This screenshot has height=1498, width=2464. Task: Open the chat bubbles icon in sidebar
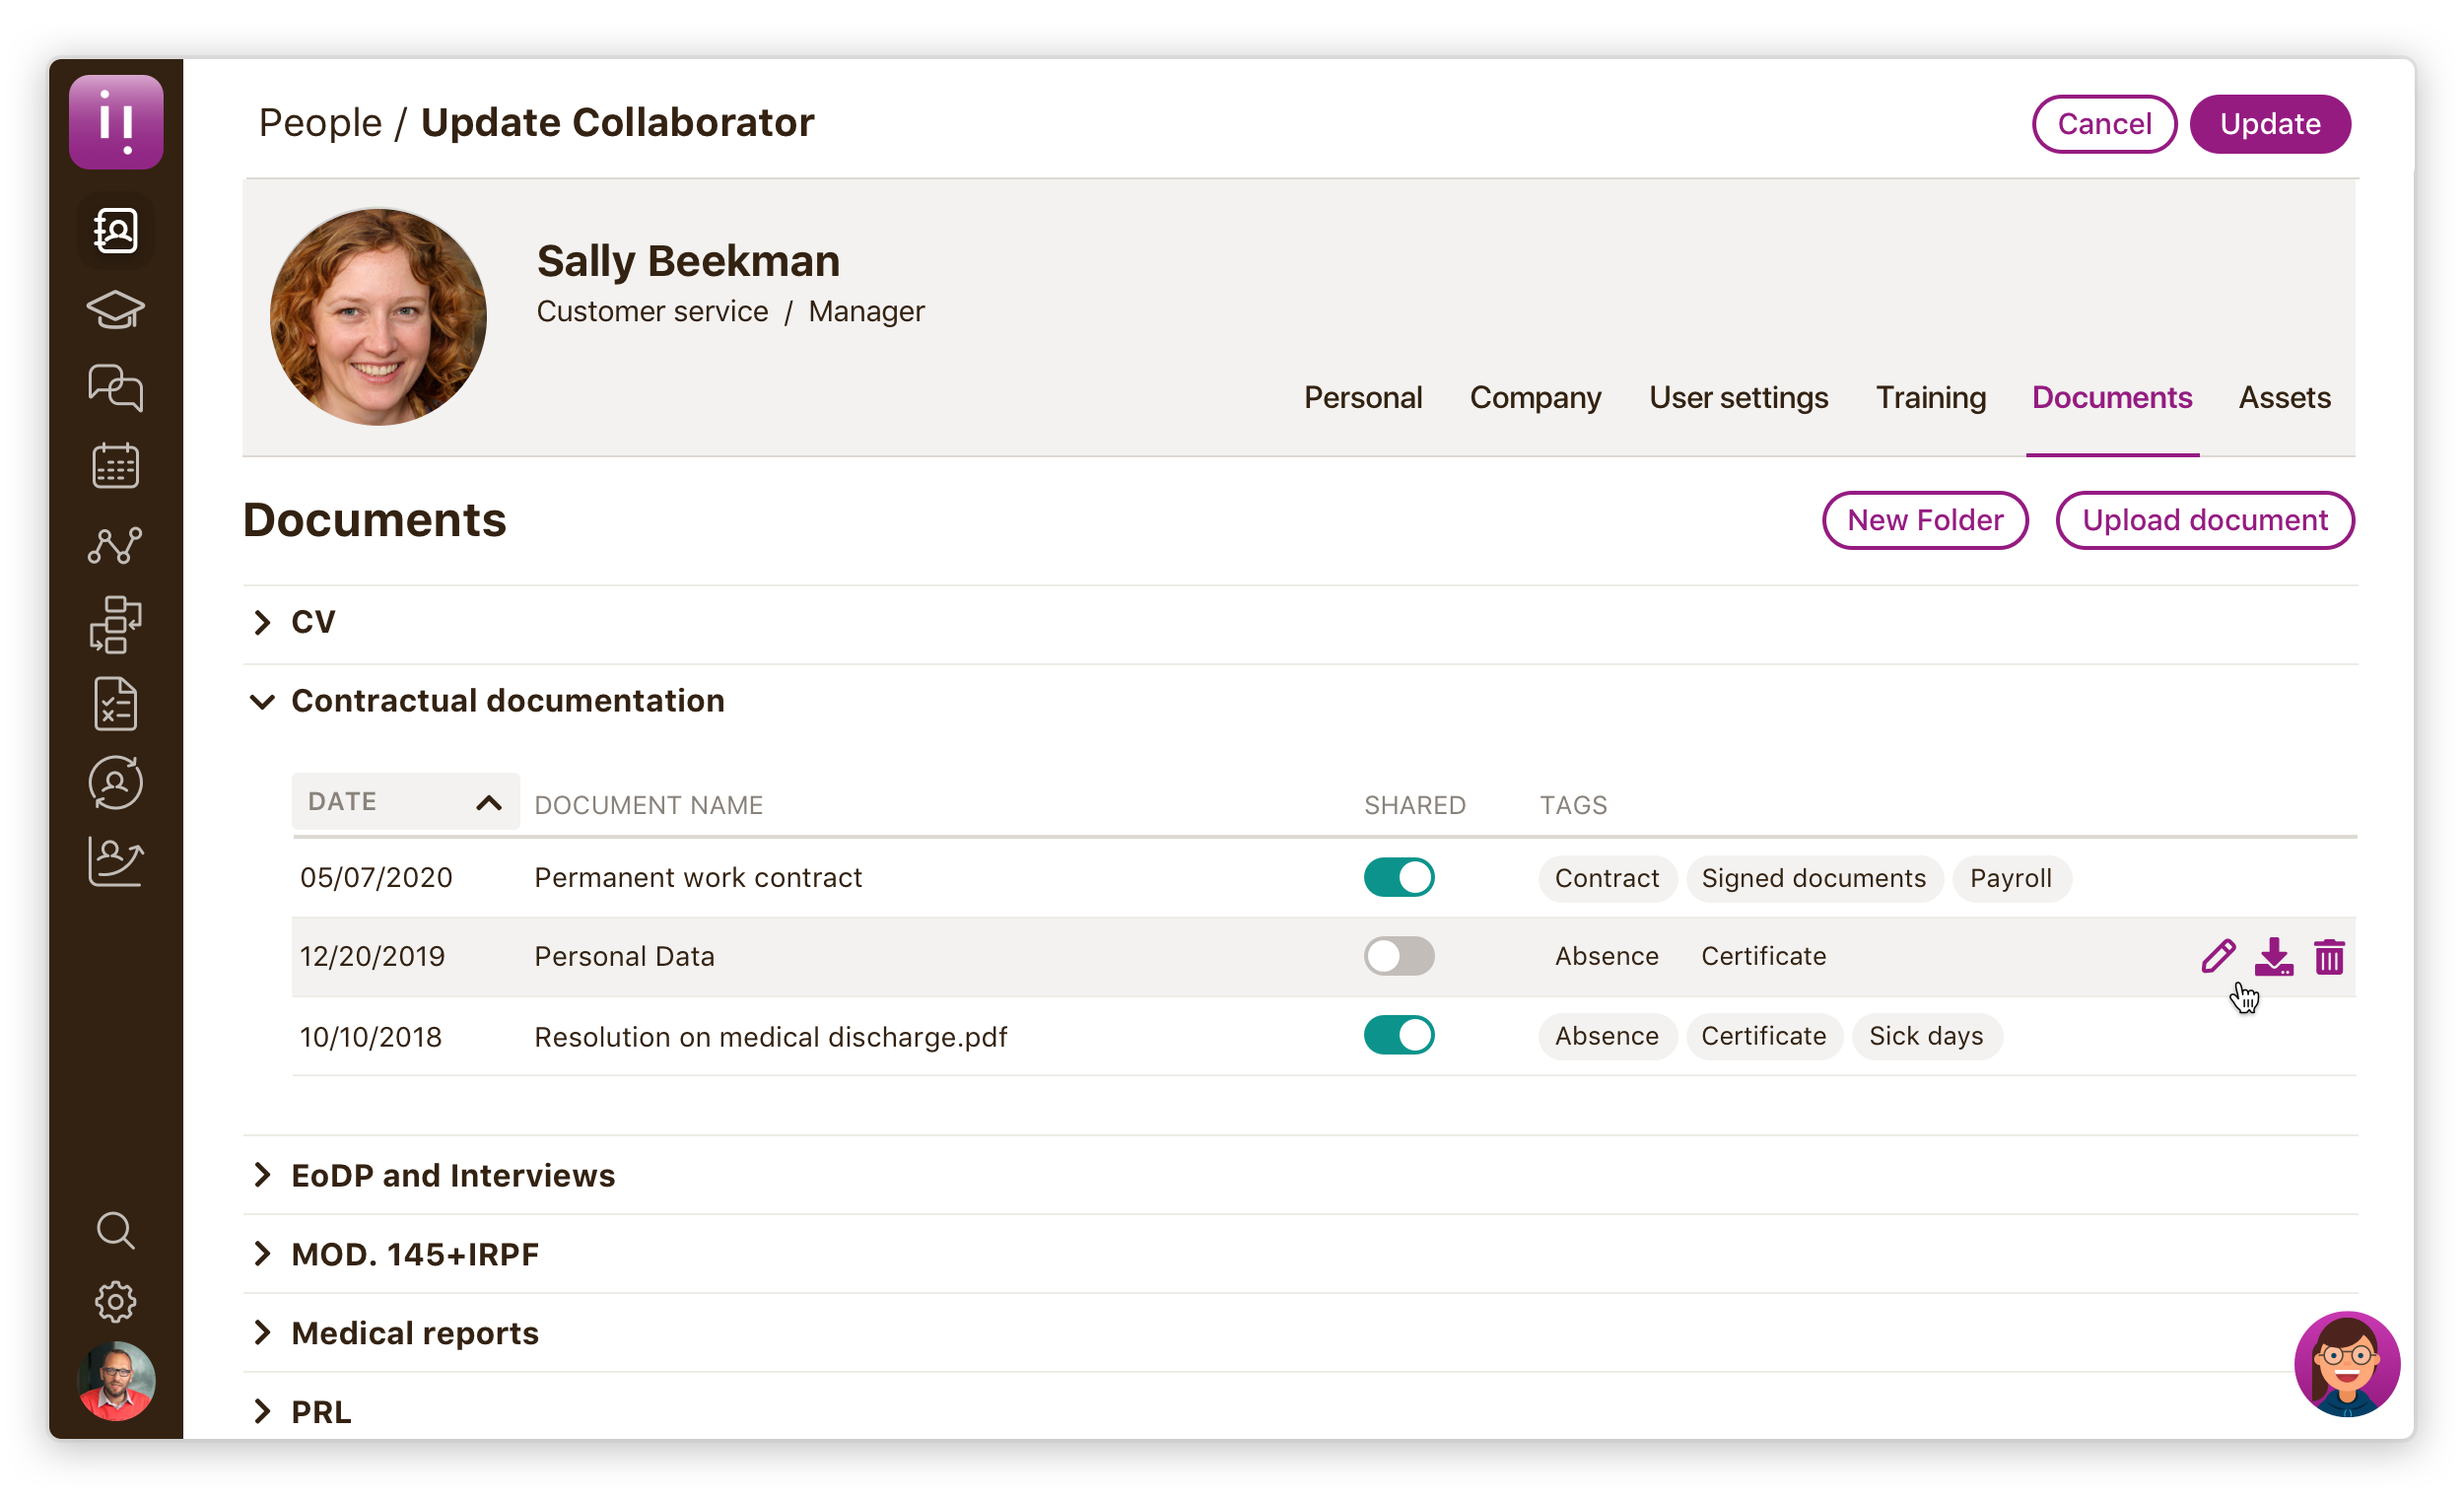[x=116, y=388]
